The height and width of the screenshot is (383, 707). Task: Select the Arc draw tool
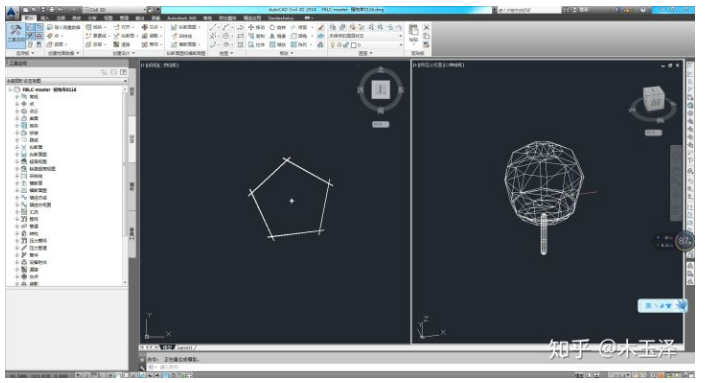[213, 45]
